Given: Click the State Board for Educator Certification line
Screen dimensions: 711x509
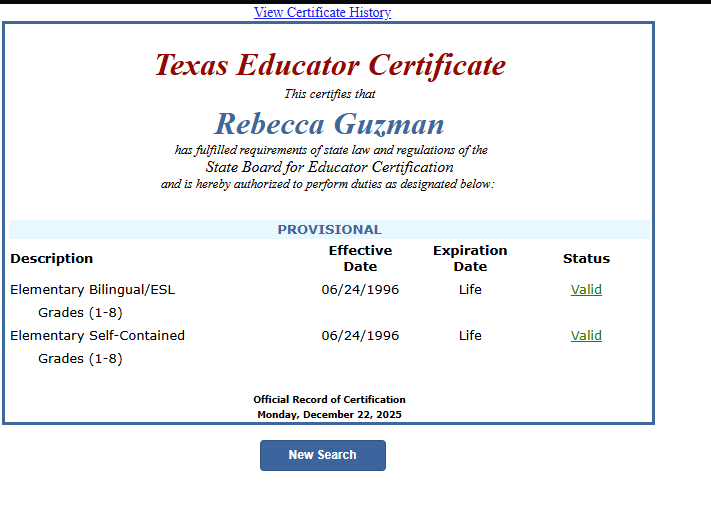Looking at the screenshot, I should click(x=330, y=167).
